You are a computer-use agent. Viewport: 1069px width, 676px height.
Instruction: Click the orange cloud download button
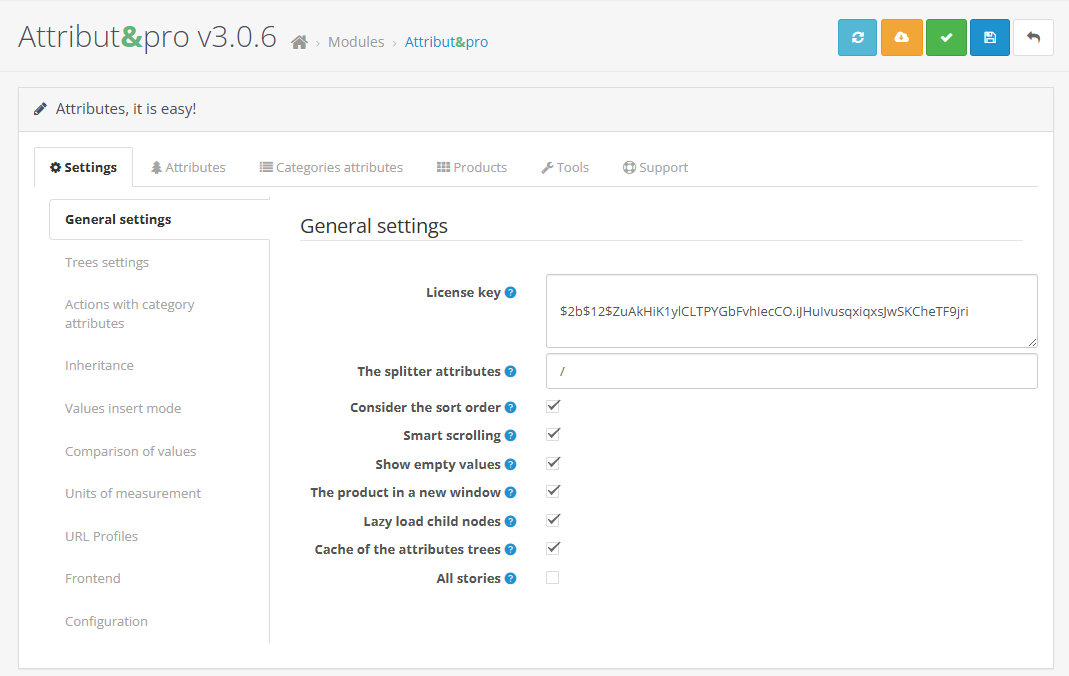[x=901, y=38]
